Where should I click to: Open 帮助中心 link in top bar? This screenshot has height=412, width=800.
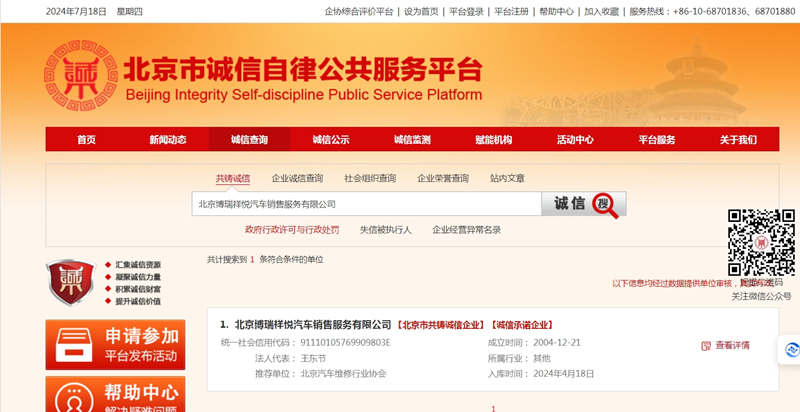pos(557,11)
